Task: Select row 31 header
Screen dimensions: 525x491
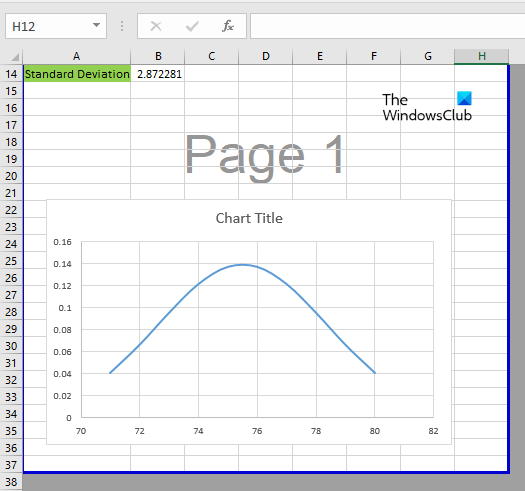Action: coord(11,363)
